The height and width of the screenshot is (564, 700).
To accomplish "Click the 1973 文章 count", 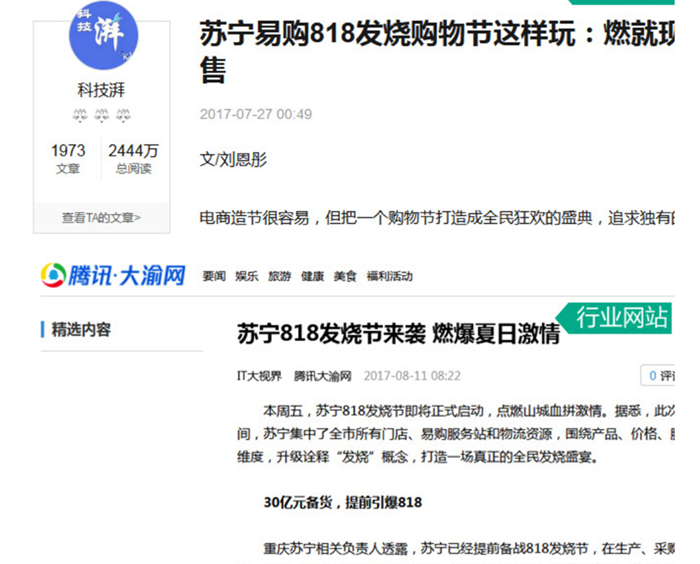I will click(68, 159).
